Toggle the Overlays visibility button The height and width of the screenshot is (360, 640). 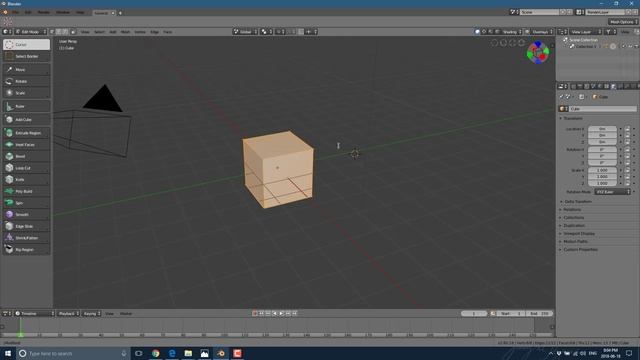(527, 32)
